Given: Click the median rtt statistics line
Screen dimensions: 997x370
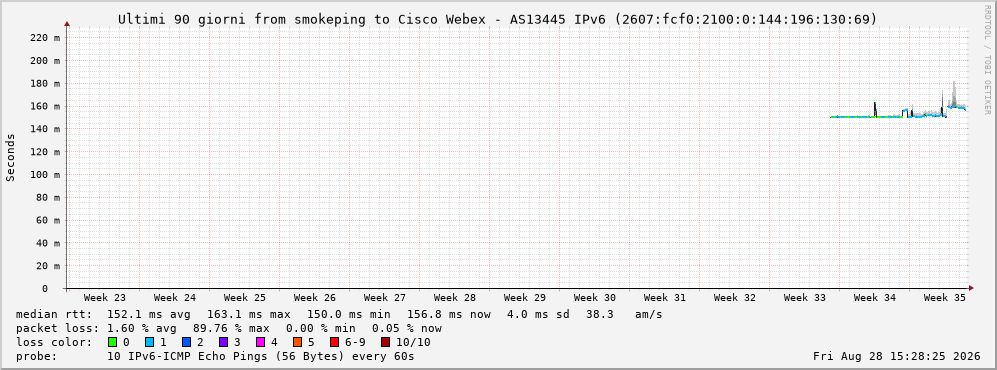Looking at the screenshot, I should (339, 315).
